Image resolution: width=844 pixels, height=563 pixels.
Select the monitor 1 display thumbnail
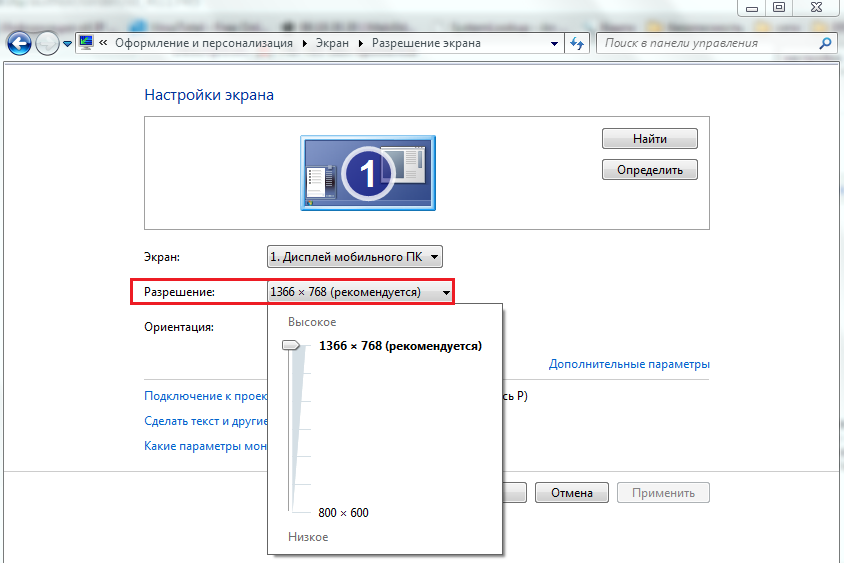(367, 174)
